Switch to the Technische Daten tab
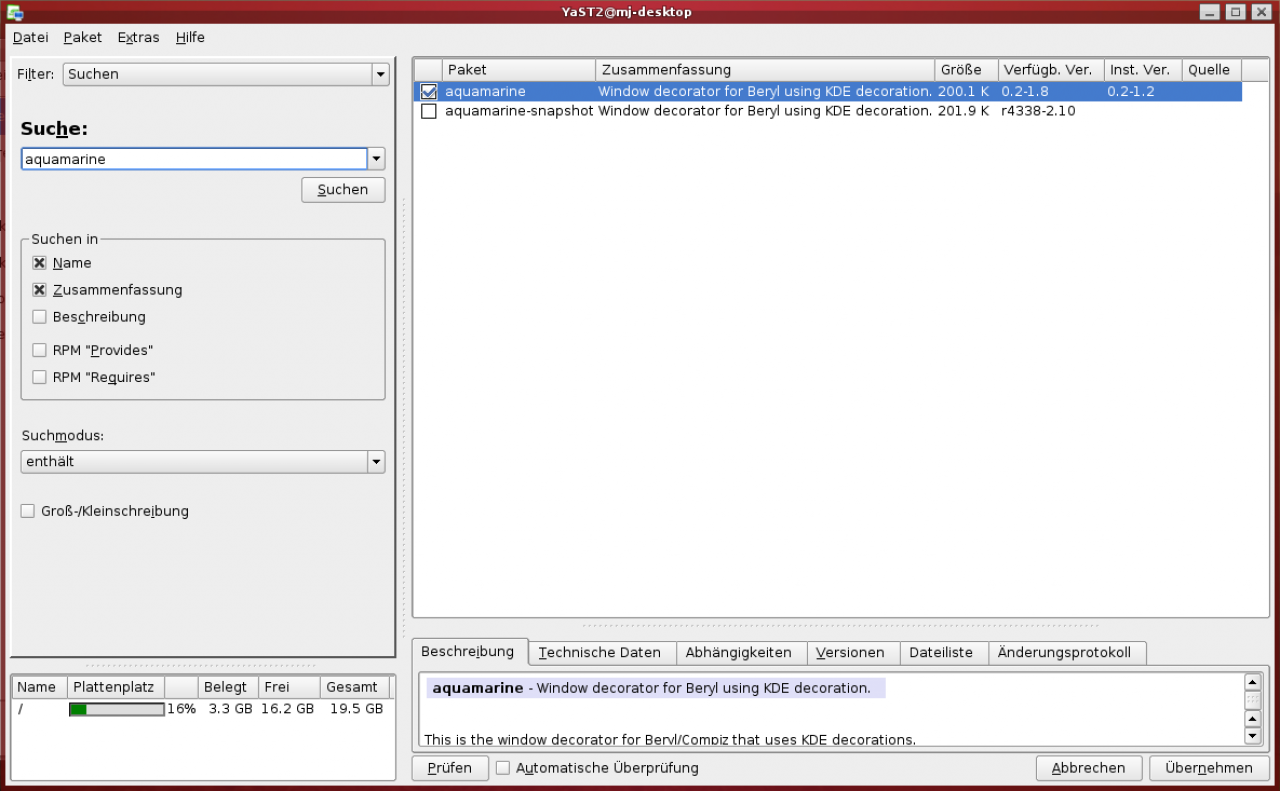Screen dimensions: 1280x791 pyautogui.click(x=600, y=653)
